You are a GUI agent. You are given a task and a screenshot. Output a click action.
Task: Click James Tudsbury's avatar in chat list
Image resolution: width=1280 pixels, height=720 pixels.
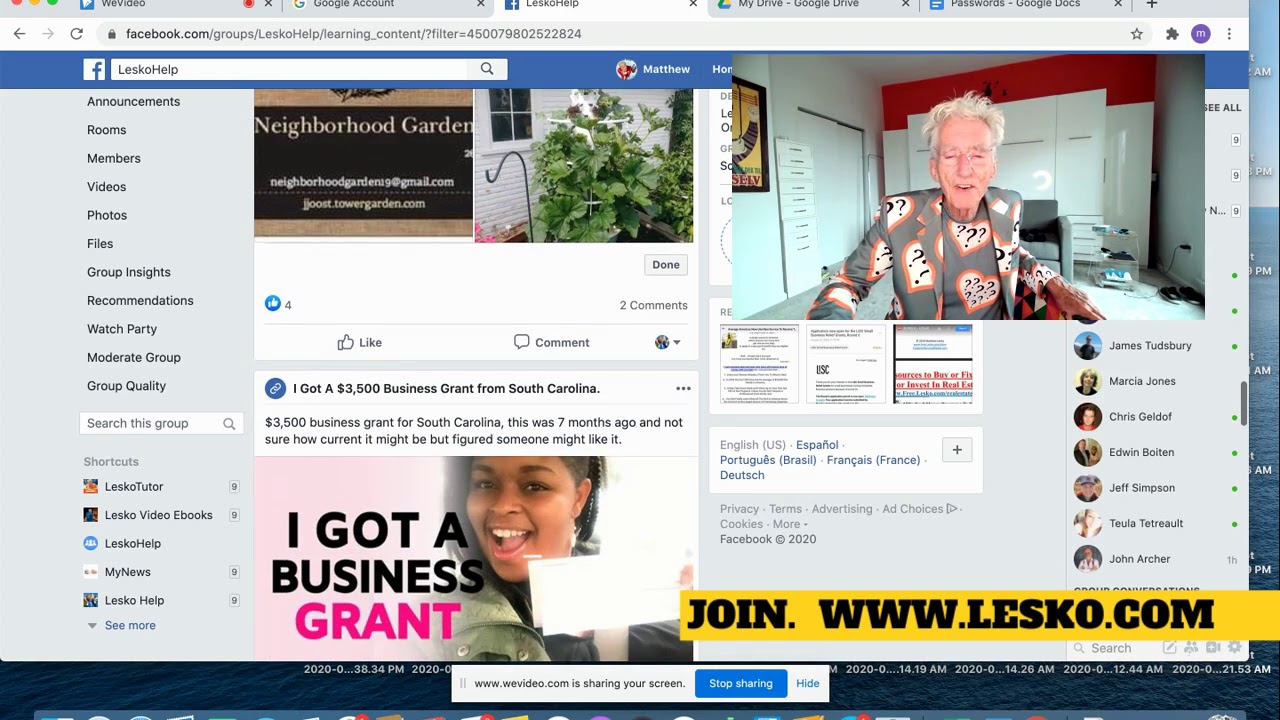tap(1088, 346)
